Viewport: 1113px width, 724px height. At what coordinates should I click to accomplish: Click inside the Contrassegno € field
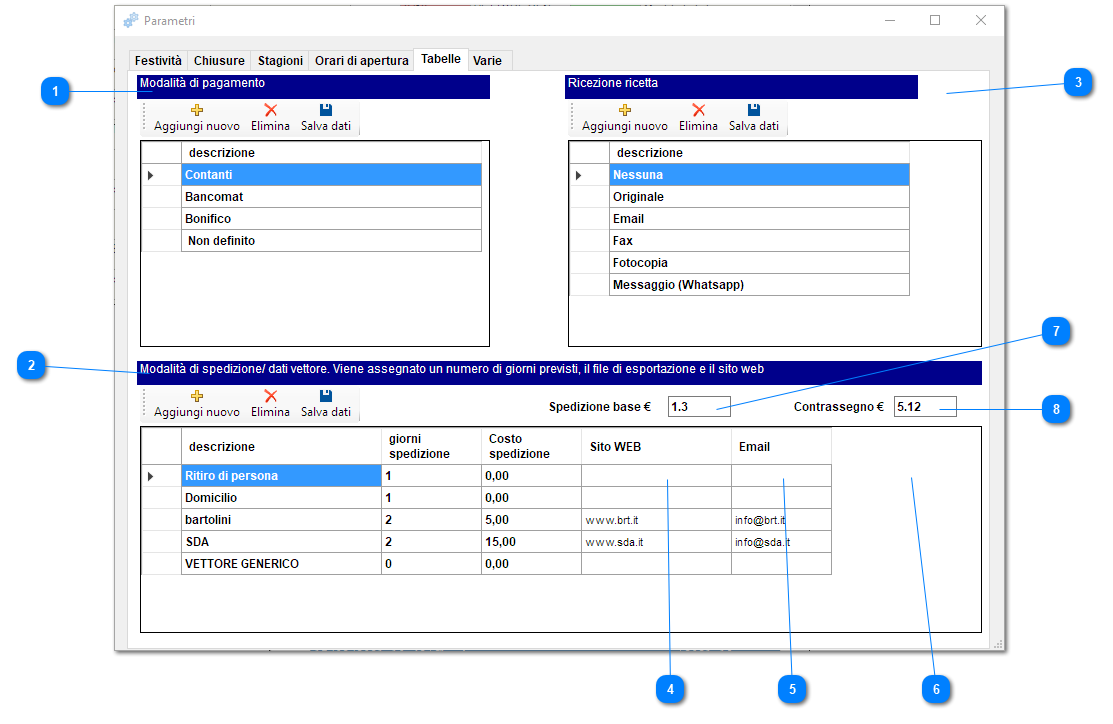tap(925, 407)
